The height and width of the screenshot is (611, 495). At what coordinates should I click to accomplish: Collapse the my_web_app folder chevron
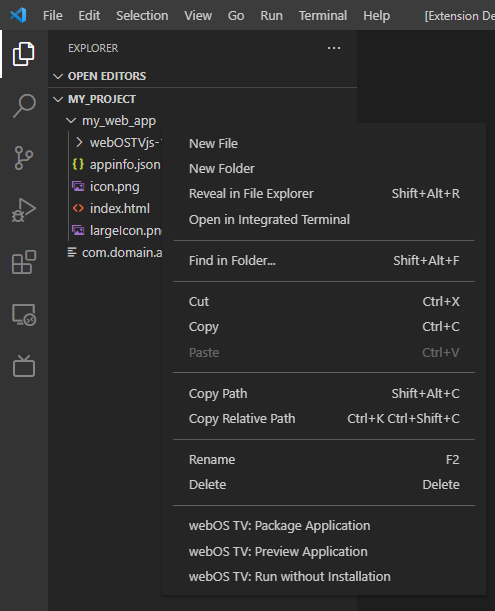[x=71, y=120]
